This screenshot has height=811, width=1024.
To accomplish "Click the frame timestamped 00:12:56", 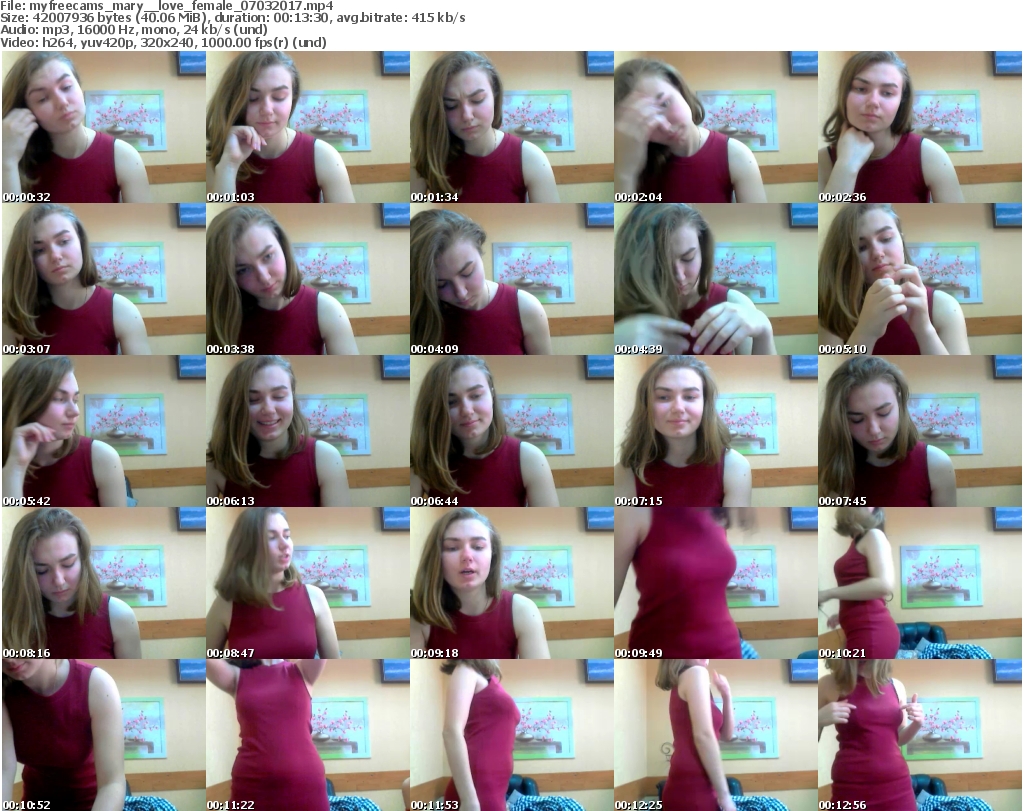I will click(920, 735).
